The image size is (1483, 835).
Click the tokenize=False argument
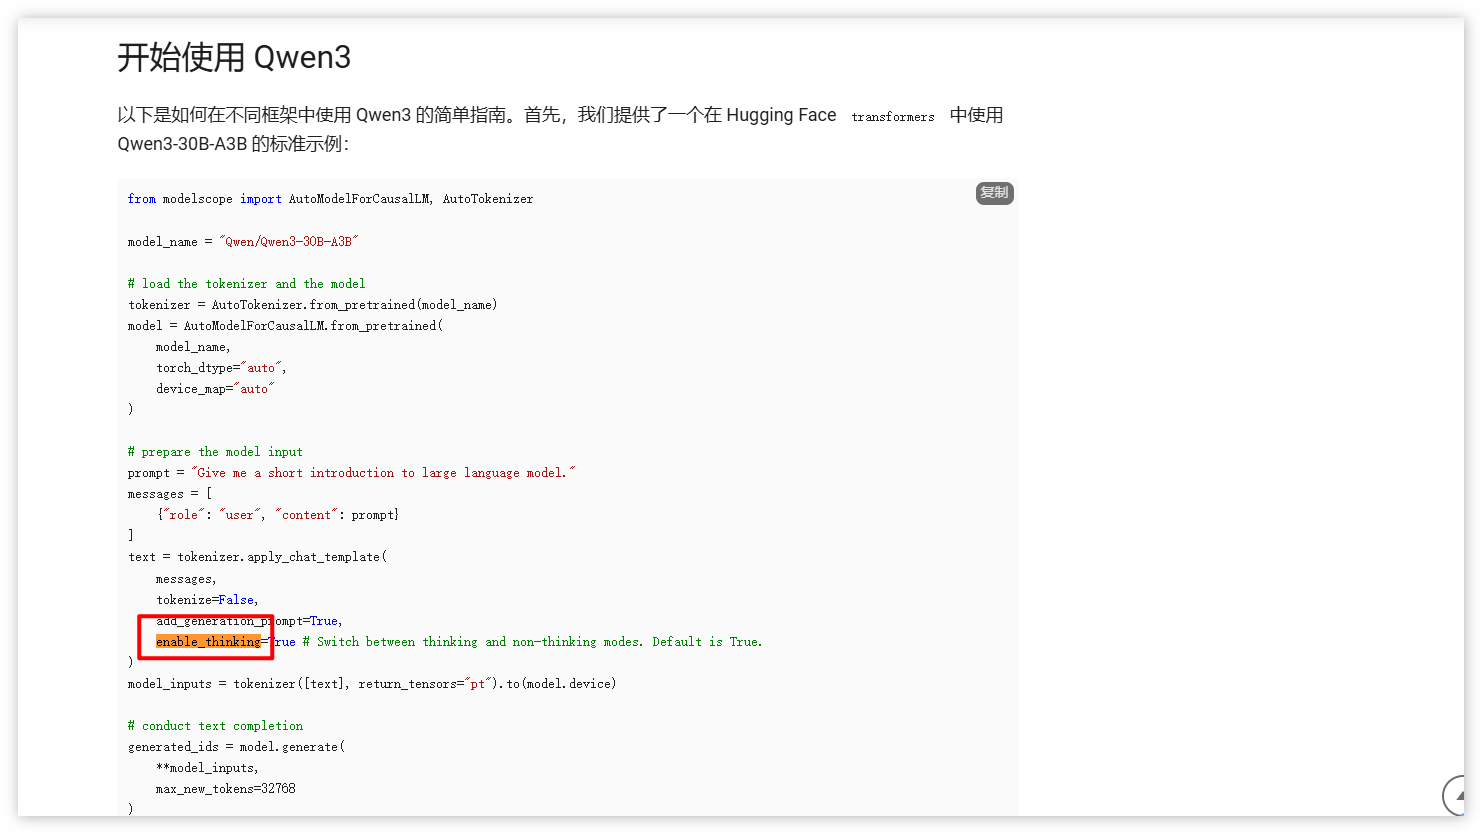click(207, 599)
